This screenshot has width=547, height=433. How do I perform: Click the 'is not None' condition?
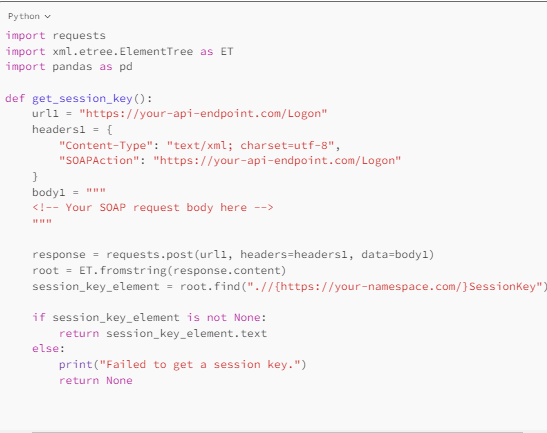[223, 318]
